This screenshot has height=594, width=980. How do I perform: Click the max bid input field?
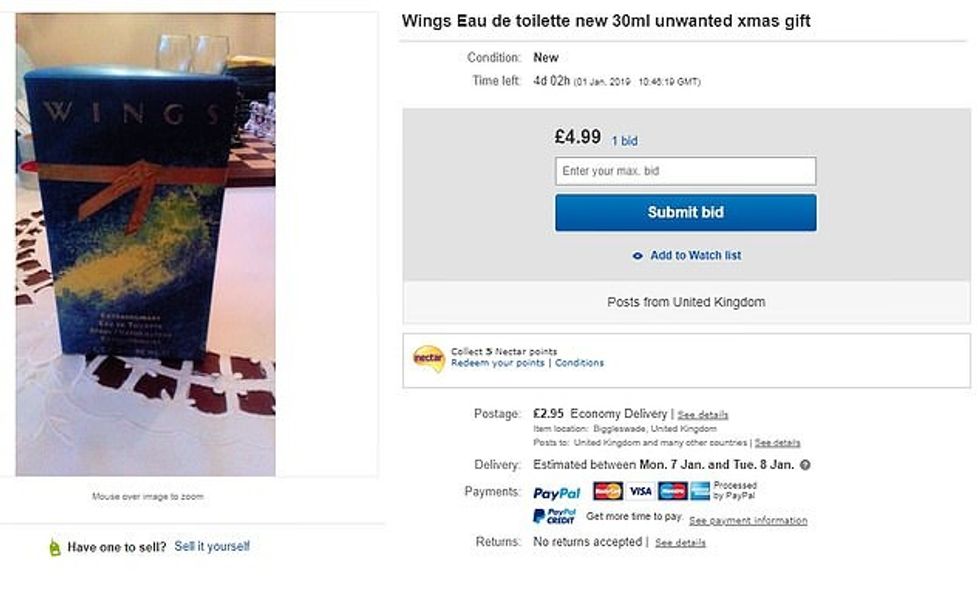(685, 171)
